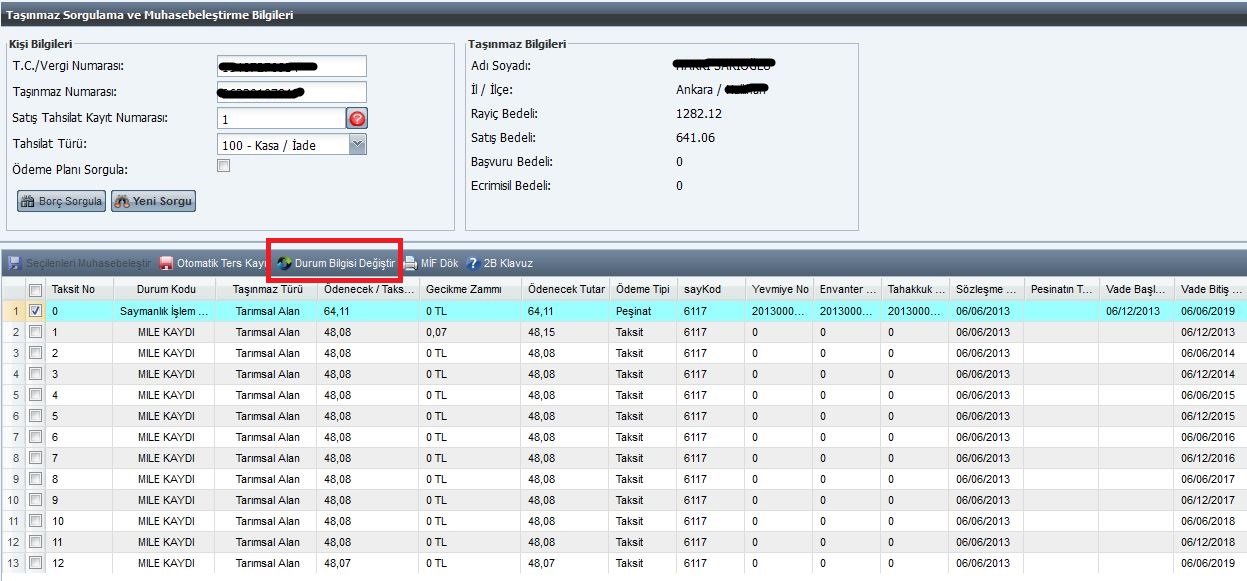Click into the Taşınmaz Numarası field
The image size is (1247, 581).
tap(292, 92)
